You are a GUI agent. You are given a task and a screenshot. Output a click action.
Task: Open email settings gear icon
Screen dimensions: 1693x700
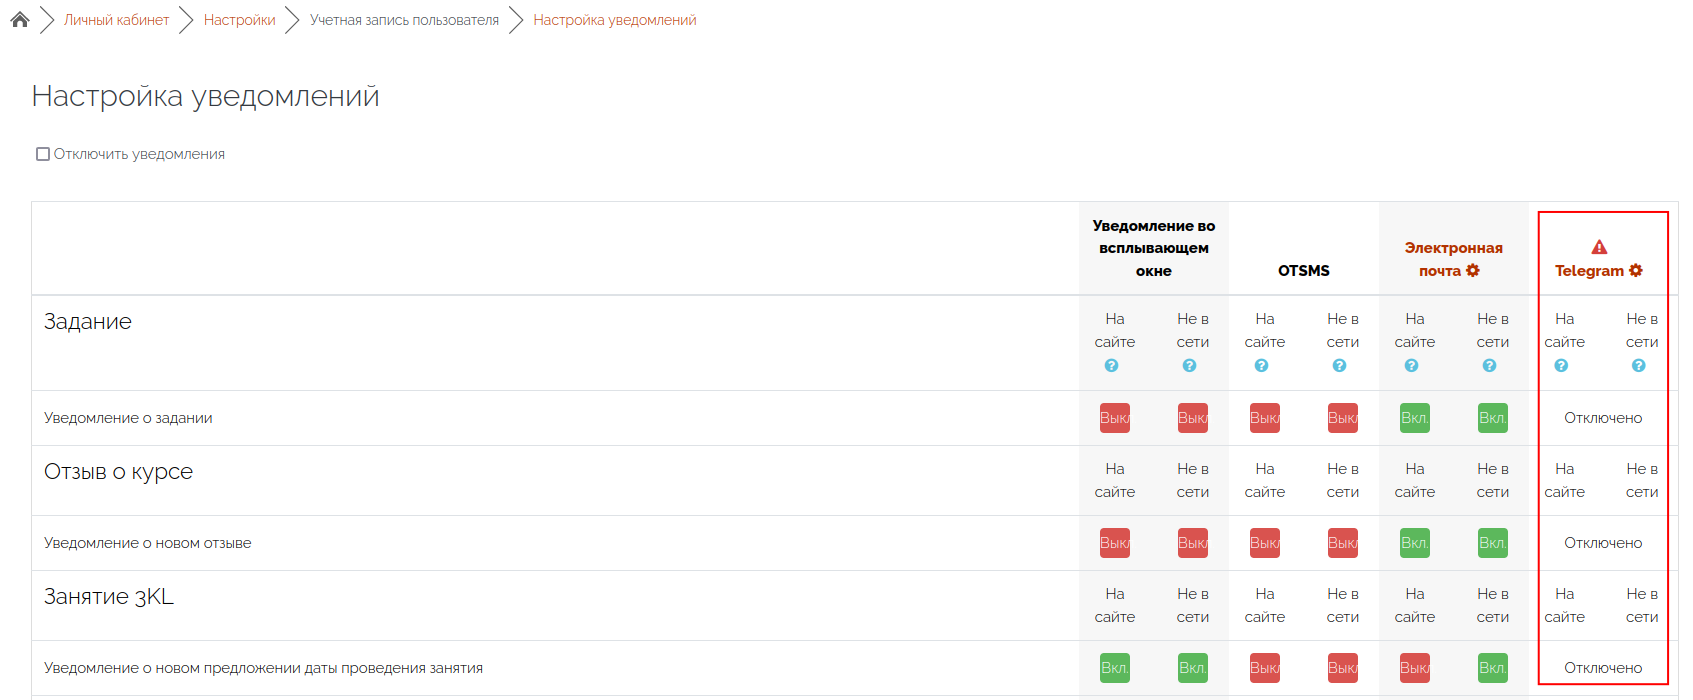point(1473,271)
